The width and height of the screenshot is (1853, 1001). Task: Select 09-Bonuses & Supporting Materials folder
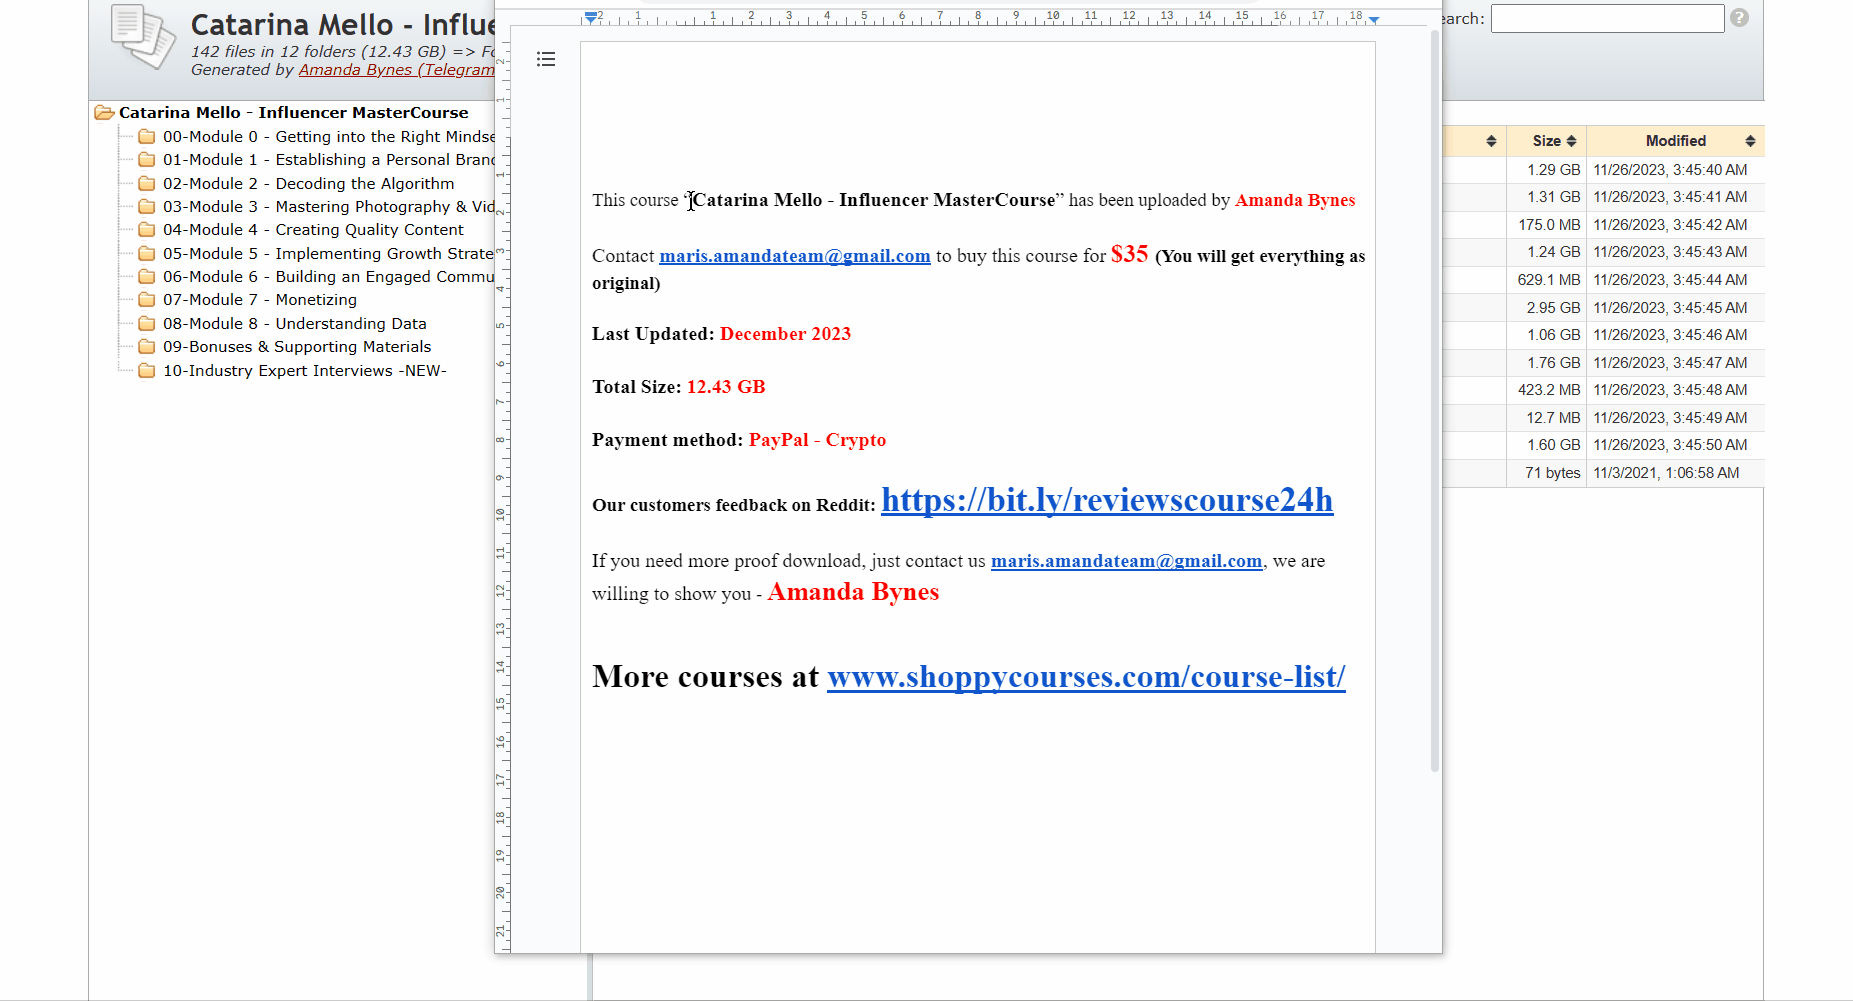(297, 347)
